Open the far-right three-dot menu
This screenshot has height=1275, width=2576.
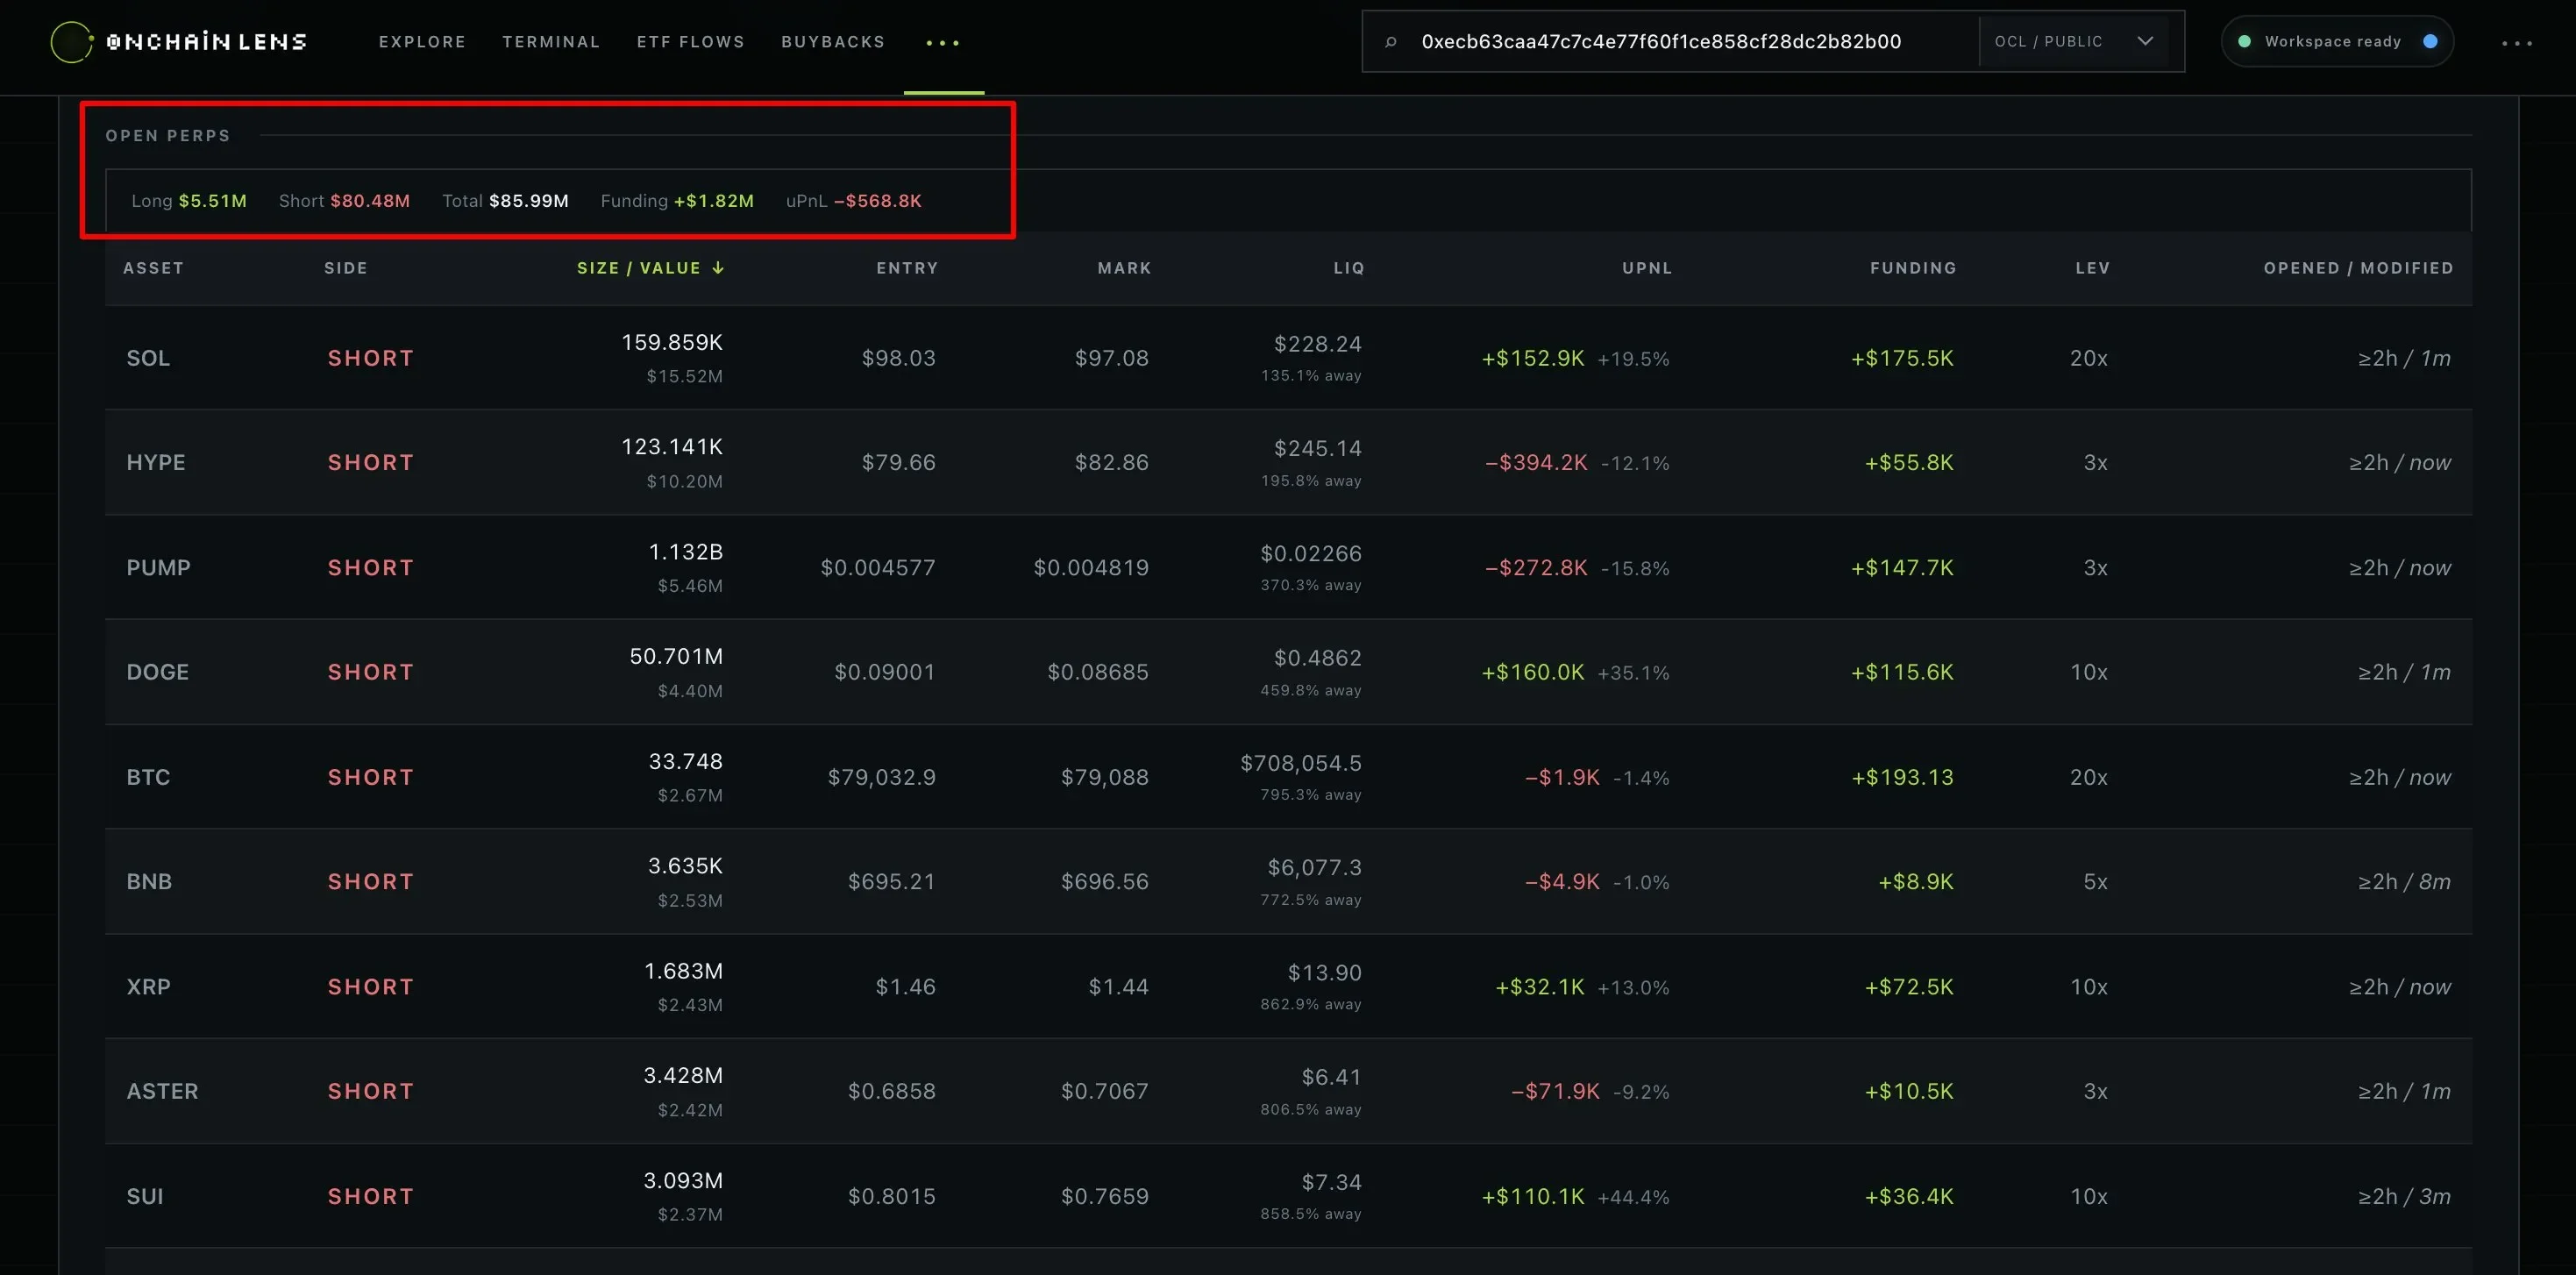point(2517,42)
